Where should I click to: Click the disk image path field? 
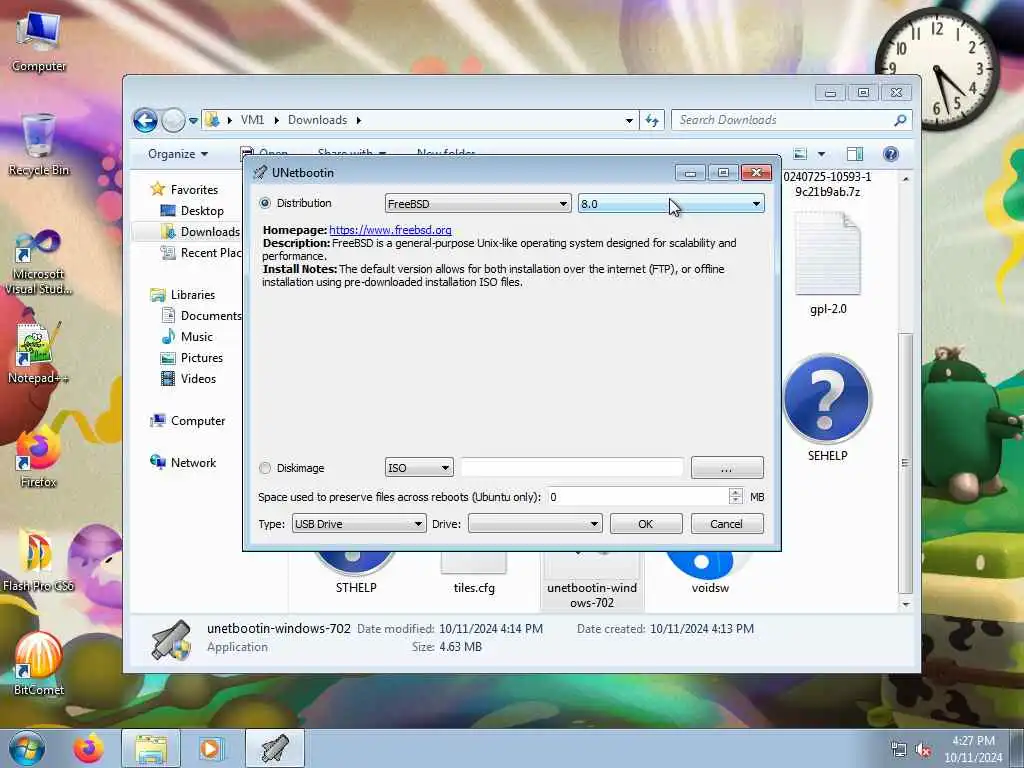click(572, 468)
